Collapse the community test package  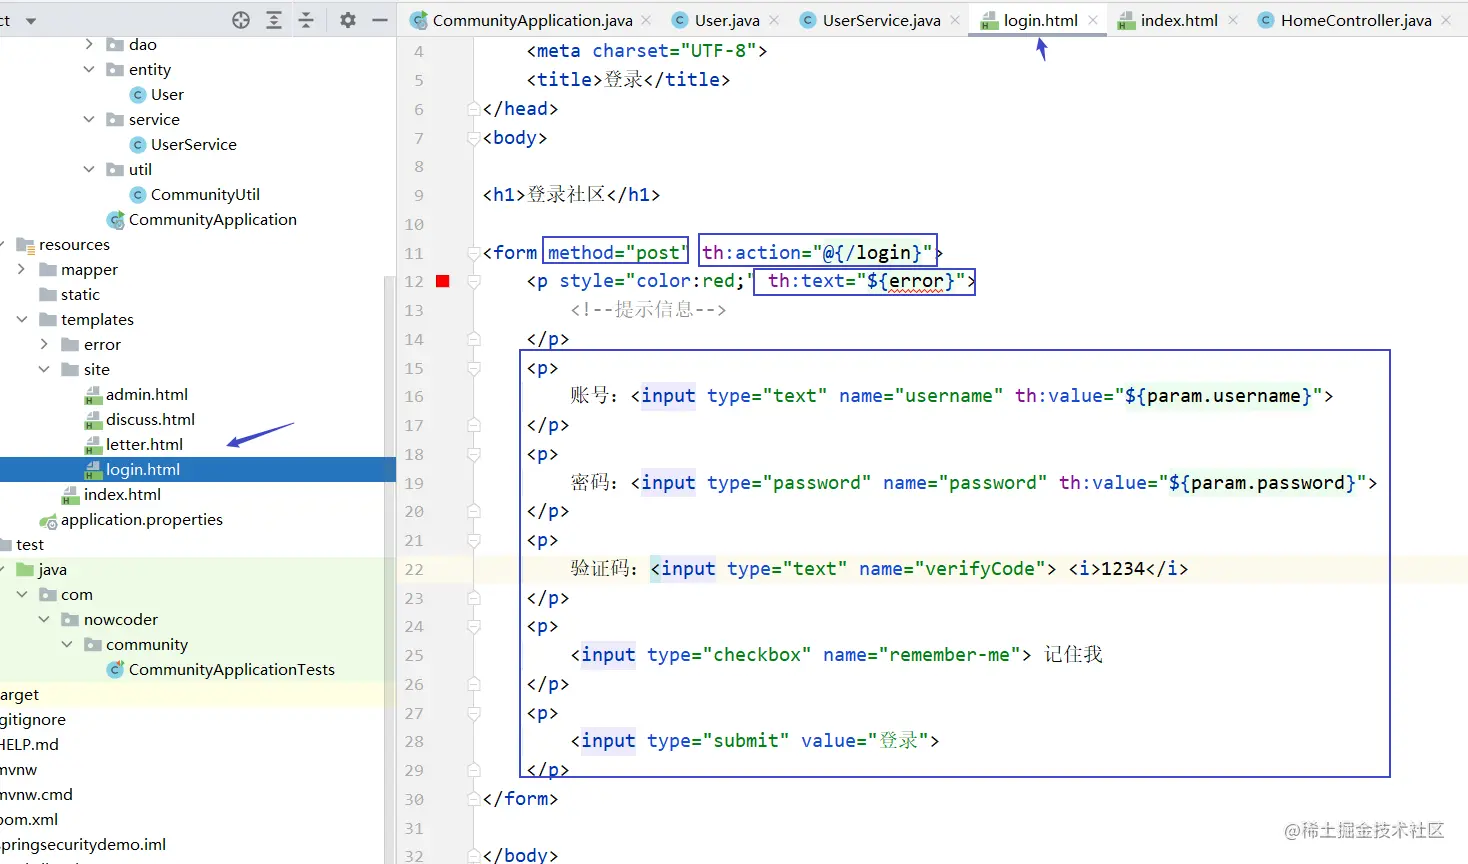coord(67,644)
